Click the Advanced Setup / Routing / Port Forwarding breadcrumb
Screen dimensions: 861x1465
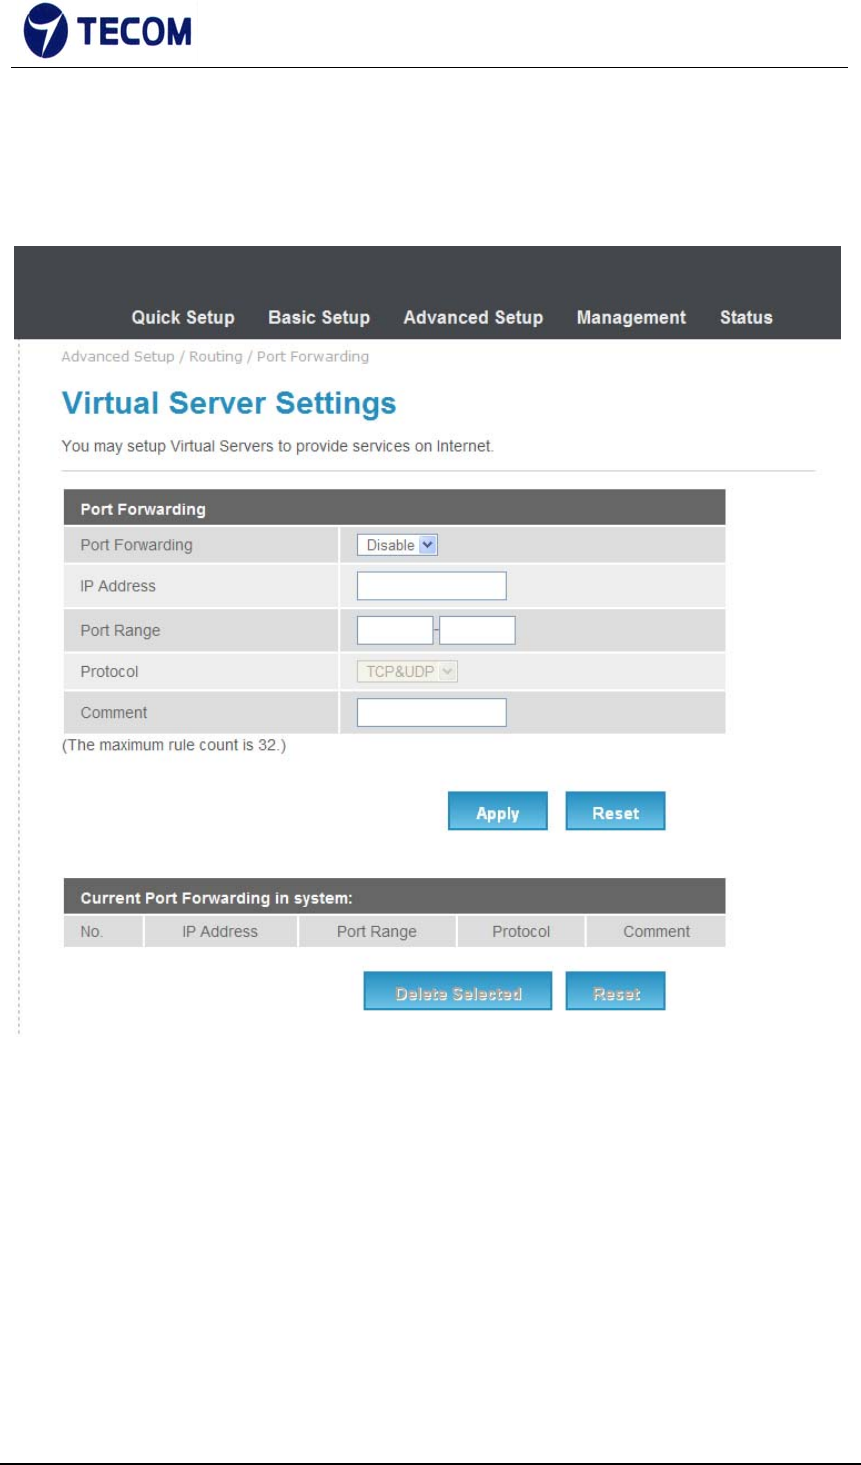(x=215, y=356)
